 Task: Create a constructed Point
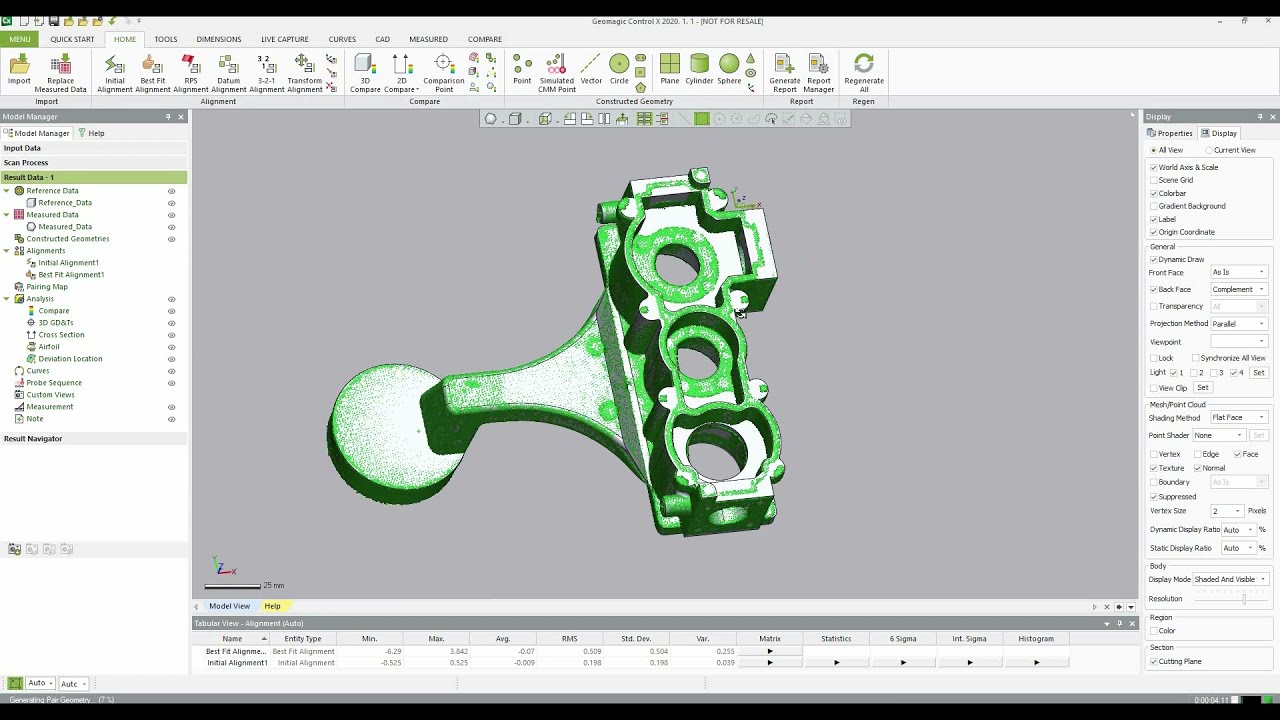(x=522, y=71)
